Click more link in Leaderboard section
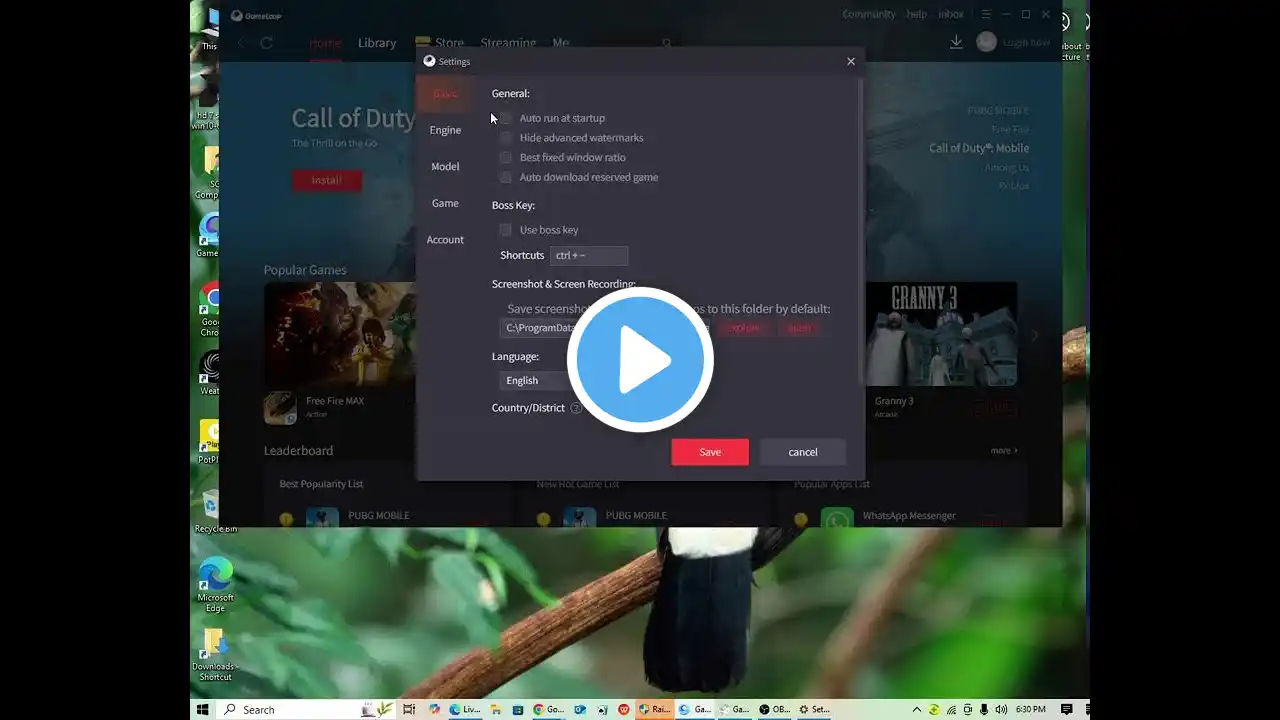 (1004, 451)
